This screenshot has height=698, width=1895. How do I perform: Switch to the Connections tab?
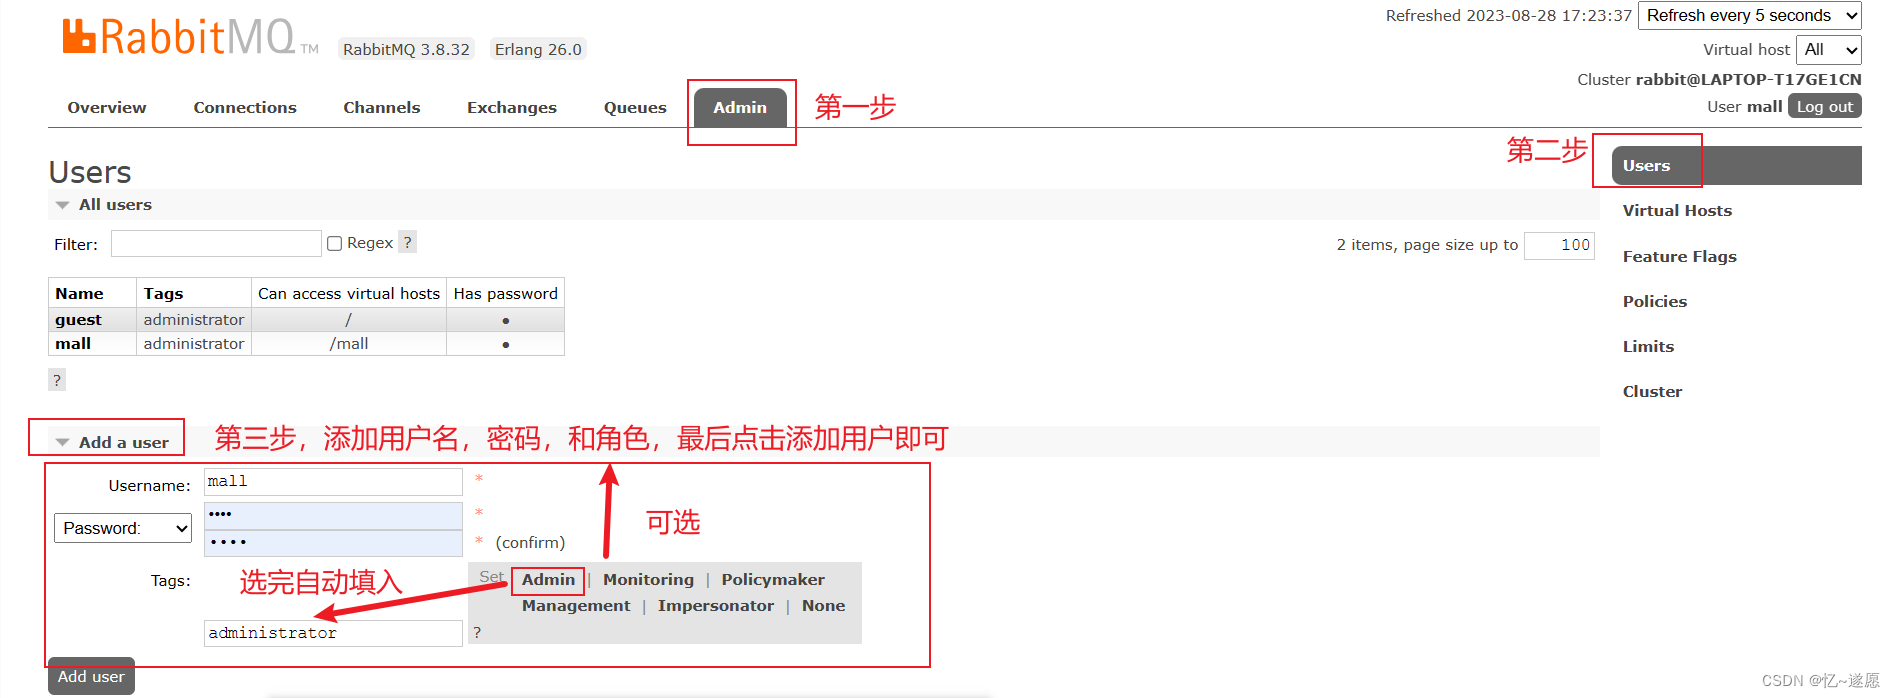(x=245, y=108)
